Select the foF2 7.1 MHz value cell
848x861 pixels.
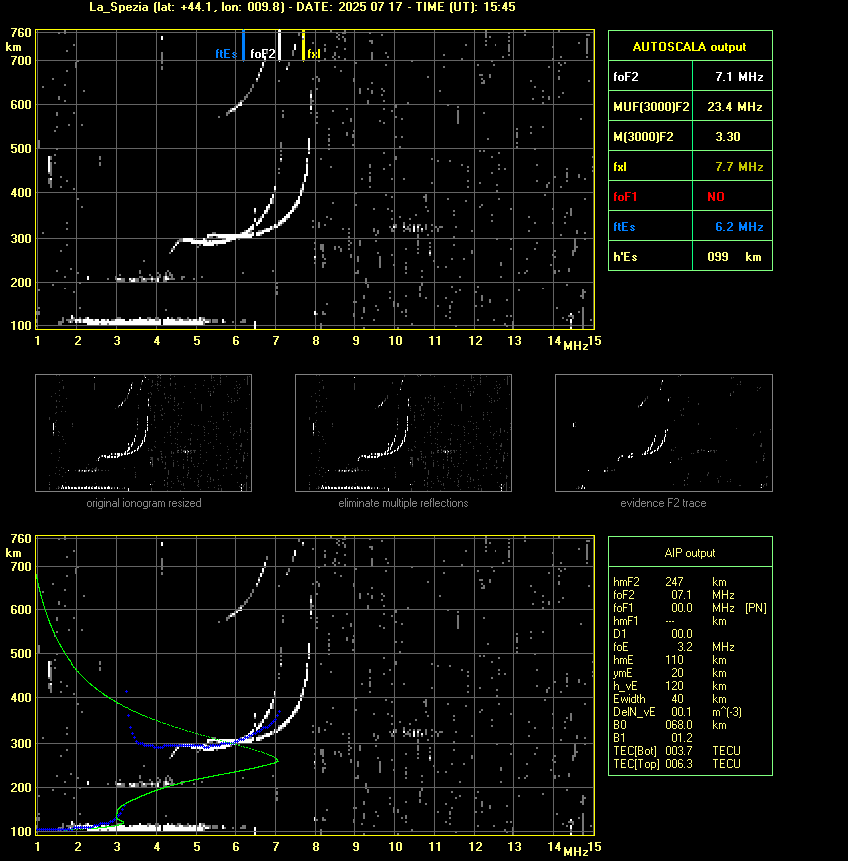[732, 76]
